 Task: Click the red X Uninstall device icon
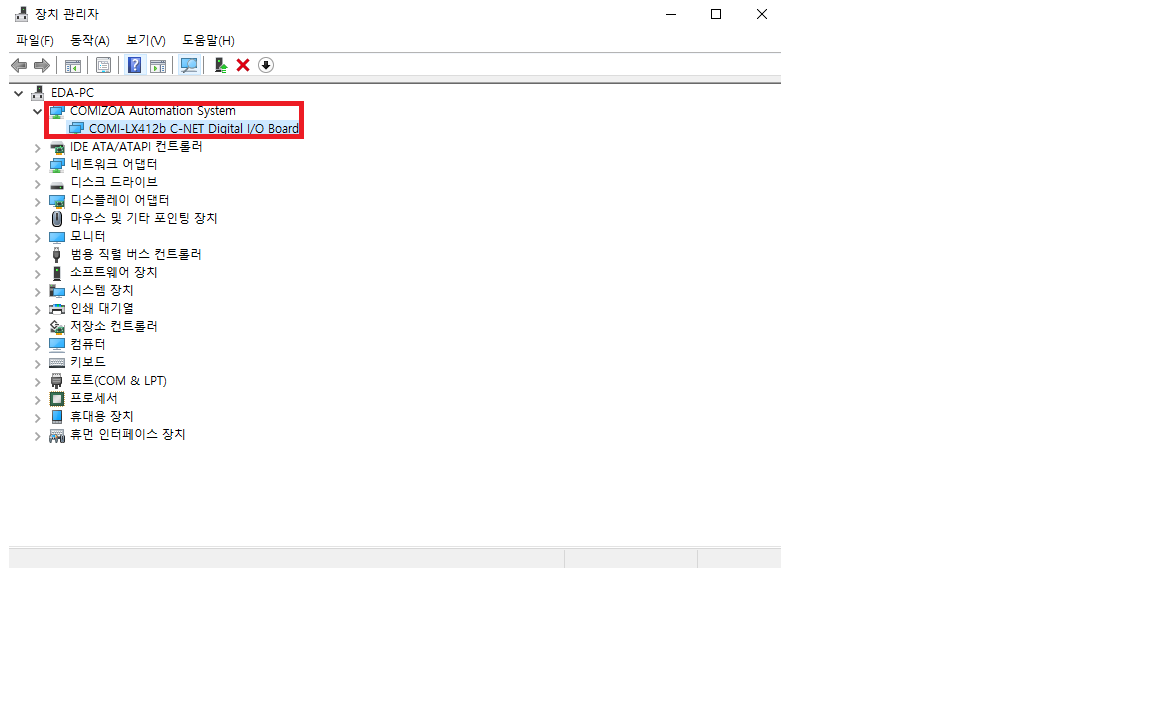(243, 65)
